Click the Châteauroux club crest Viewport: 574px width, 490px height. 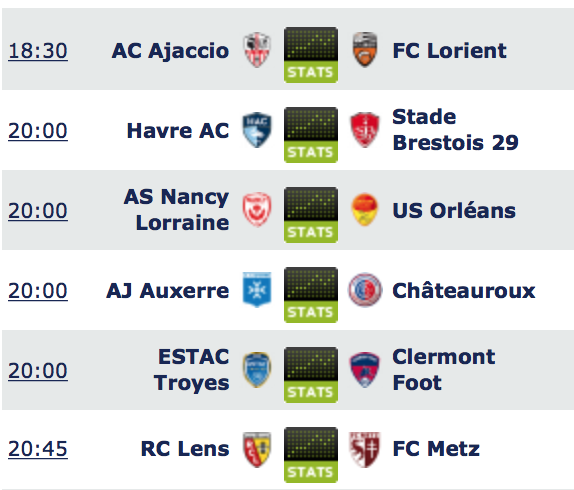365,290
